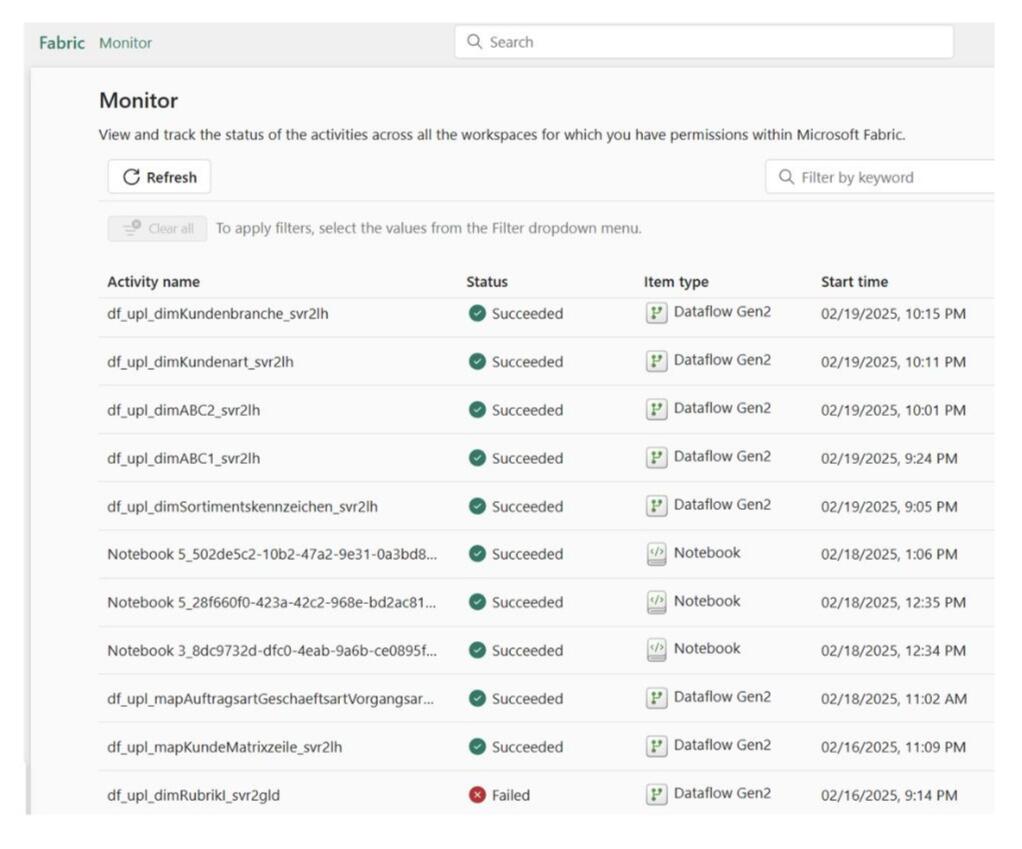Click the Notebook icon for Notebook 5_502de5c2
Screen dimensions: 1022x849
coord(656,554)
